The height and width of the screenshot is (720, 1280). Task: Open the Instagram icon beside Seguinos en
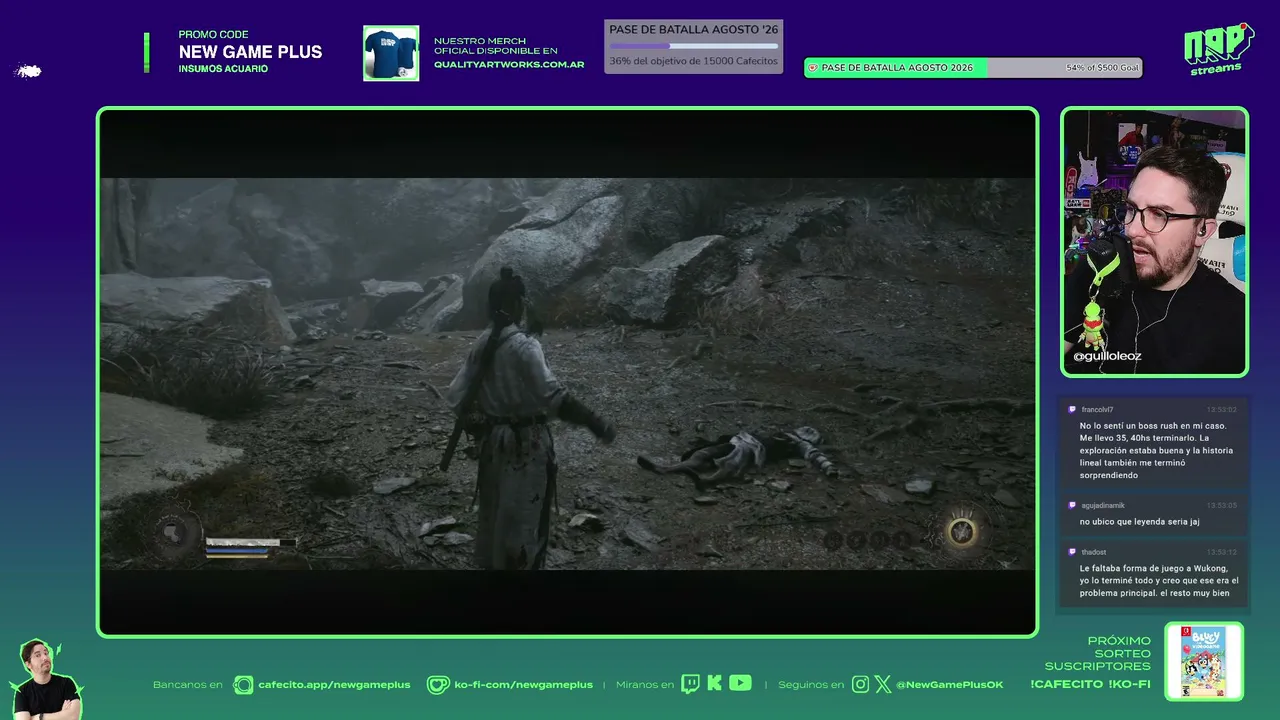point(860,684)
